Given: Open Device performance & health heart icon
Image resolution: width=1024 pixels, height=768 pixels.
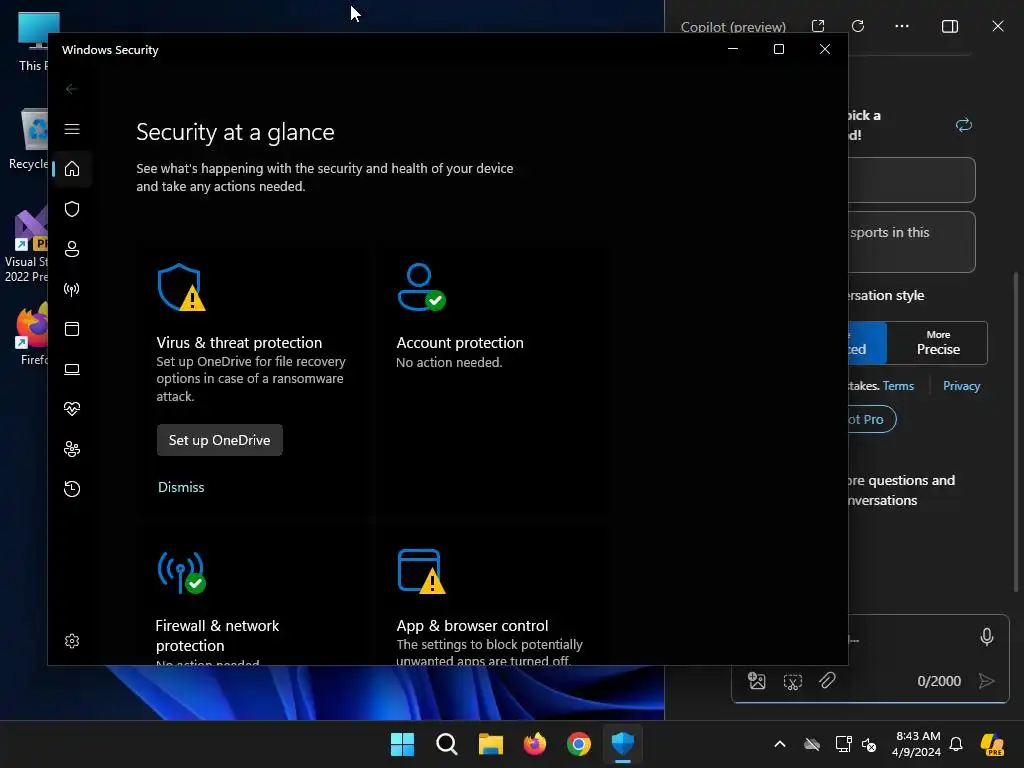Looking at the screenshot, I should point(72,409).
